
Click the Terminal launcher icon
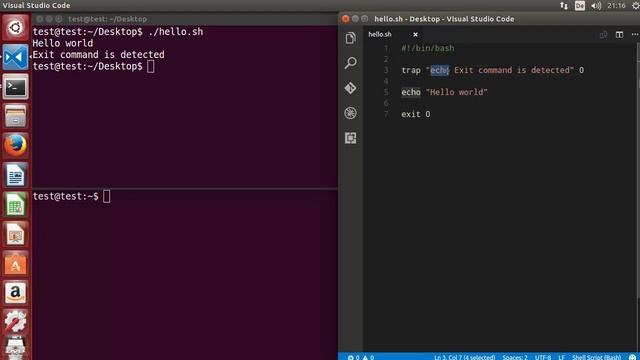click(x=16, y=87)
